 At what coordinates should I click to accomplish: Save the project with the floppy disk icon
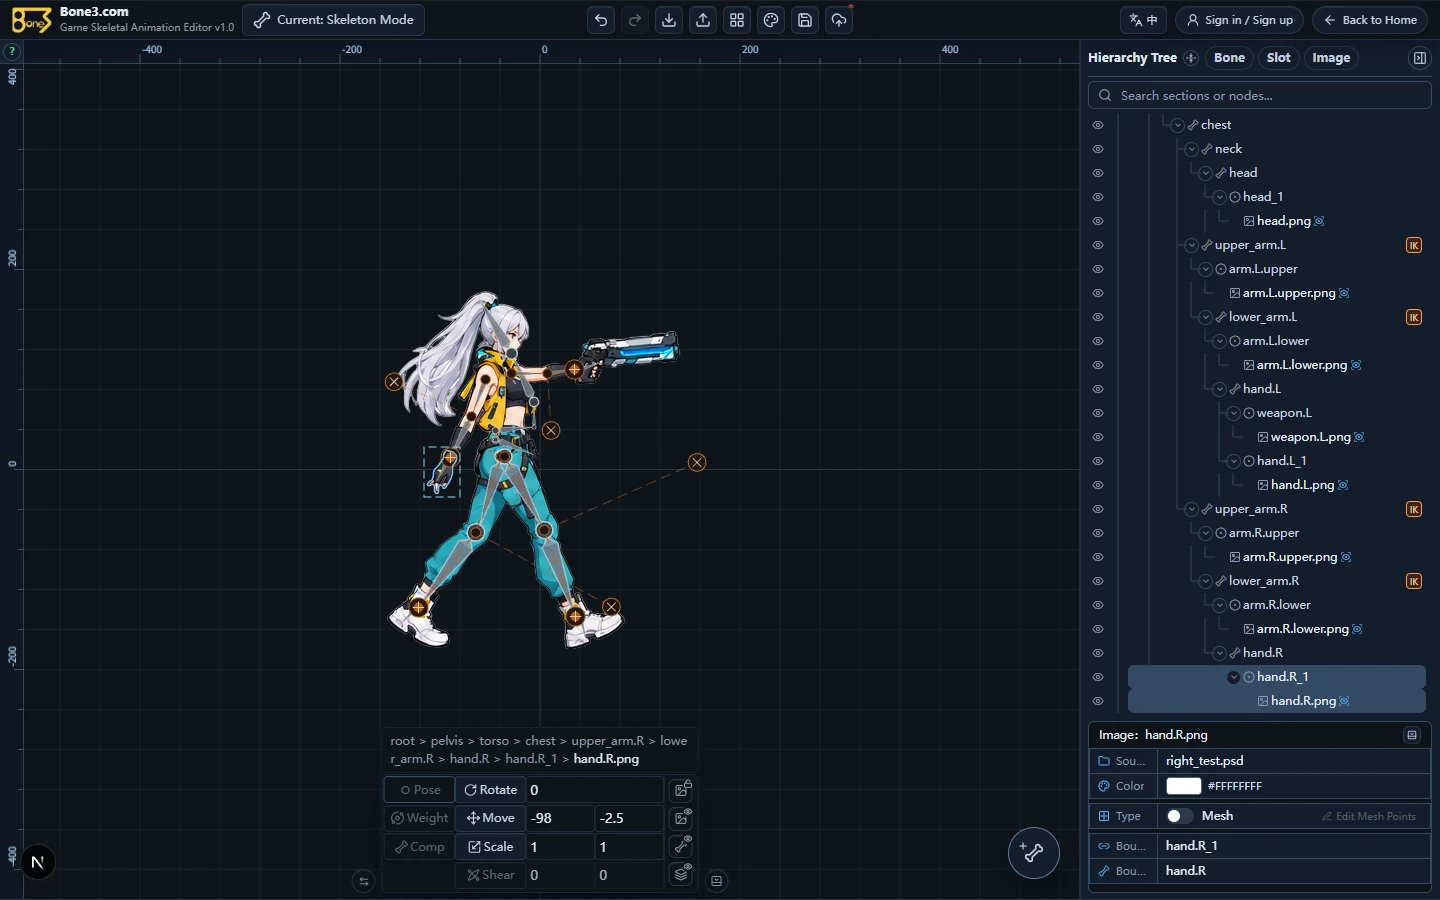(x=805, y=20)
